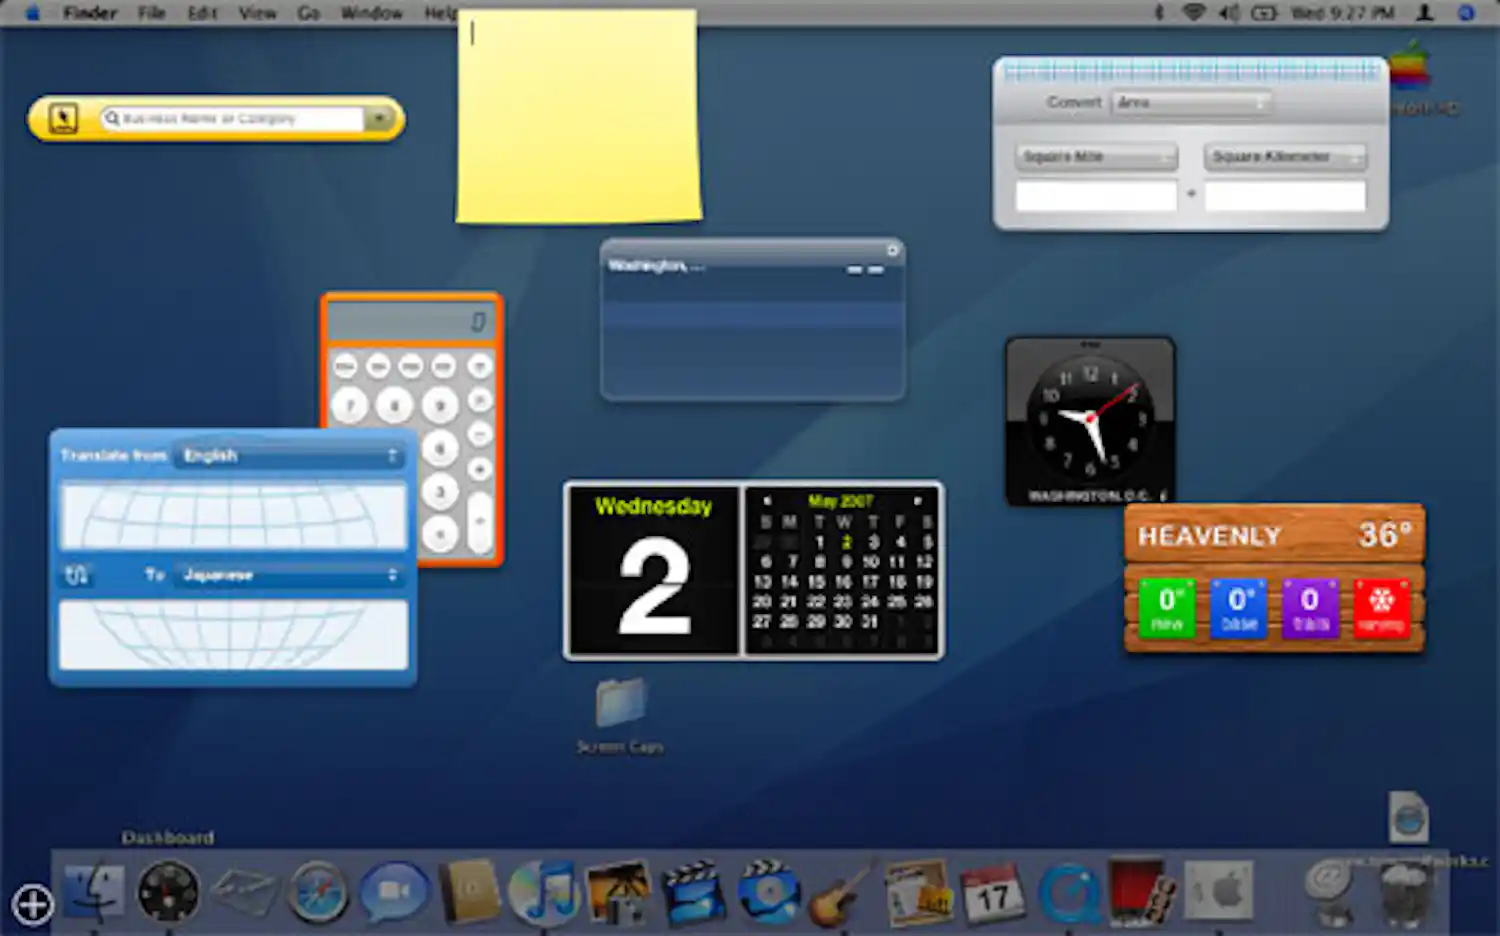Click the plus button to open the widget bar
Image resolution: width=1500 pixels, height=936 pixels.
pos(33,903)
